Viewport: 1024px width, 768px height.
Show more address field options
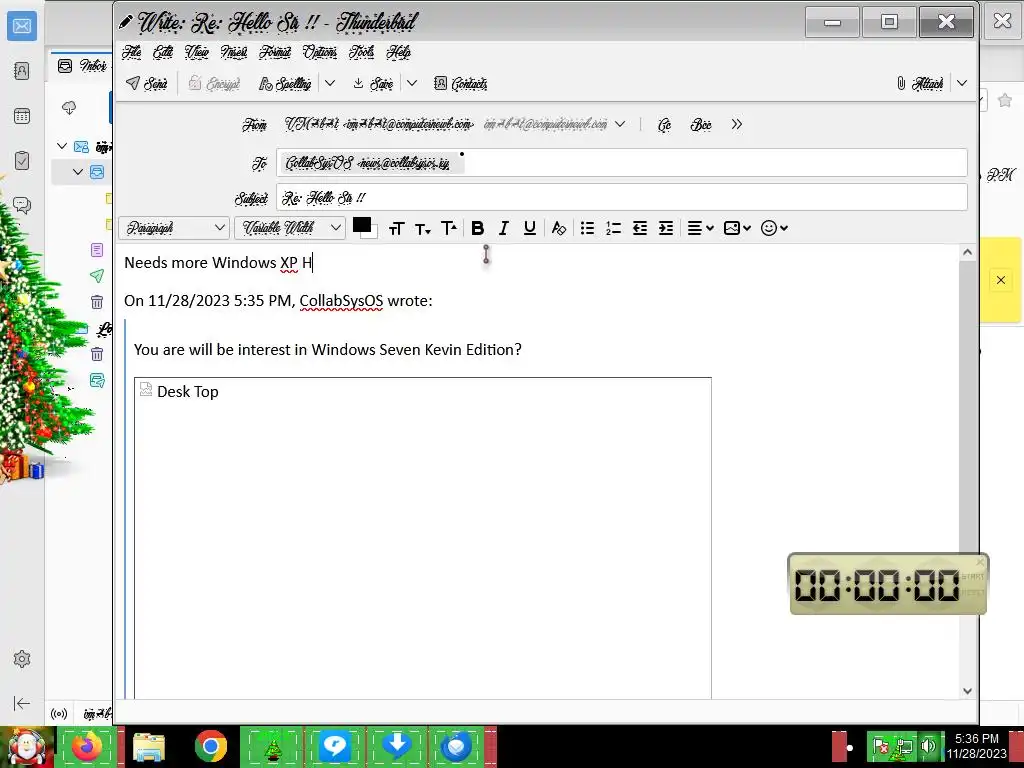coord(737,124)
